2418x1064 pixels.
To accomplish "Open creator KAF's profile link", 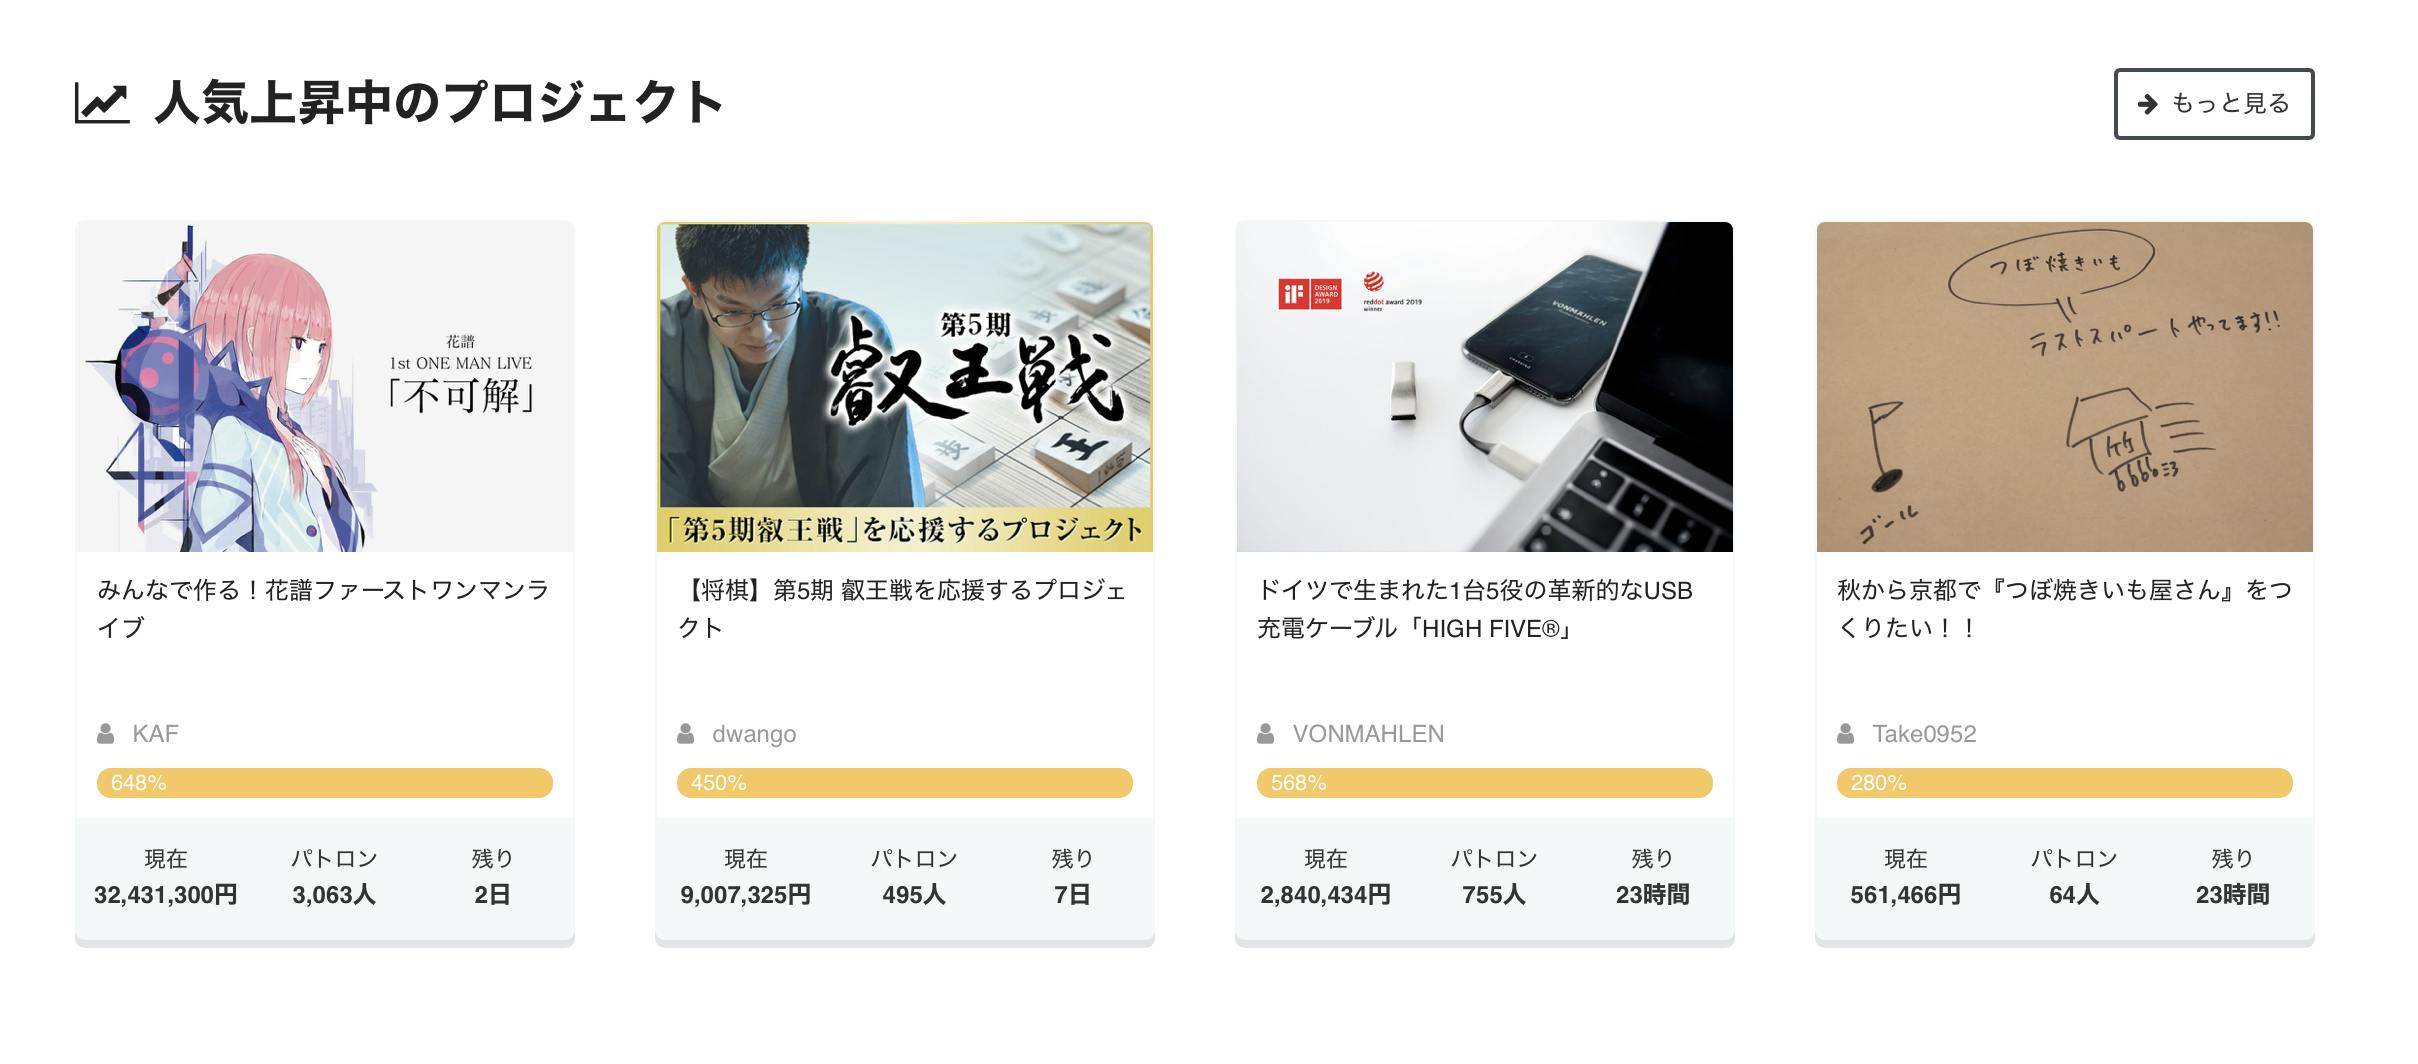I will 155,734.
